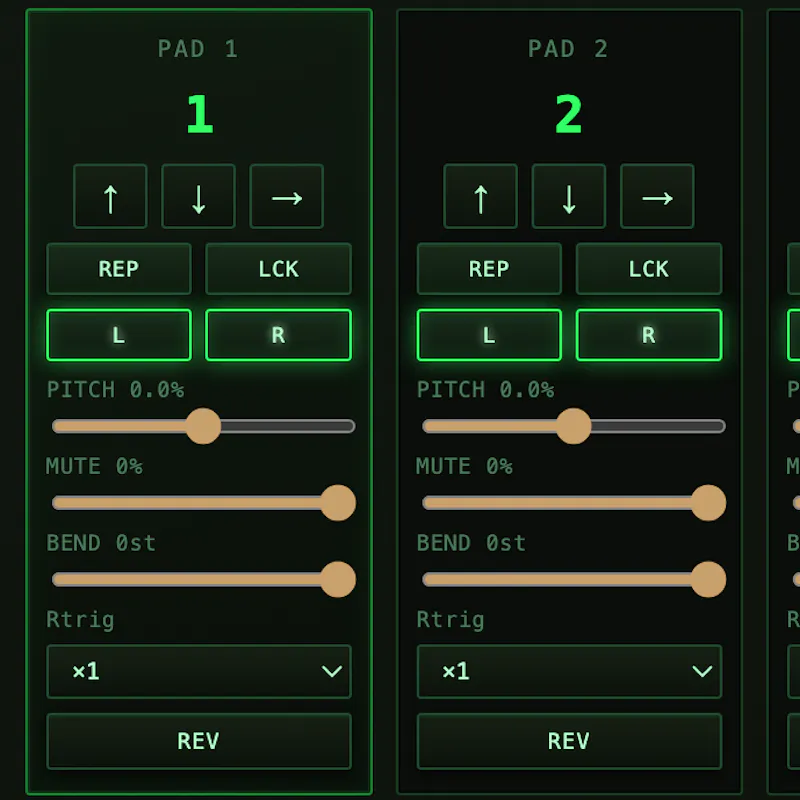The image size is (800, 800).
Task: Click the MUTE 0% label on Pad 2
Action: click(x=464, y=466)
